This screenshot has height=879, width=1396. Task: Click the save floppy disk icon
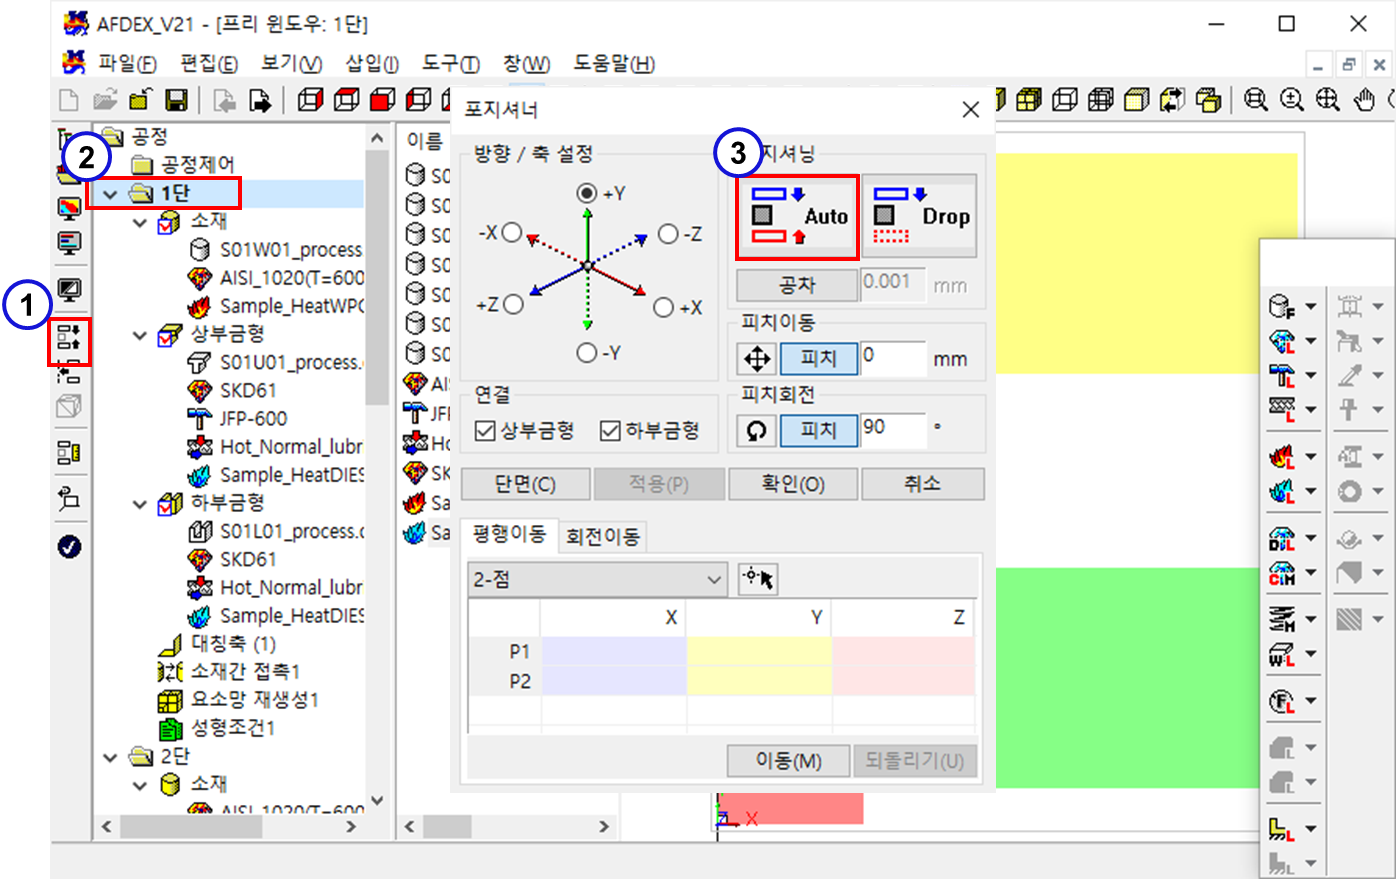click(x=176, y=100)
